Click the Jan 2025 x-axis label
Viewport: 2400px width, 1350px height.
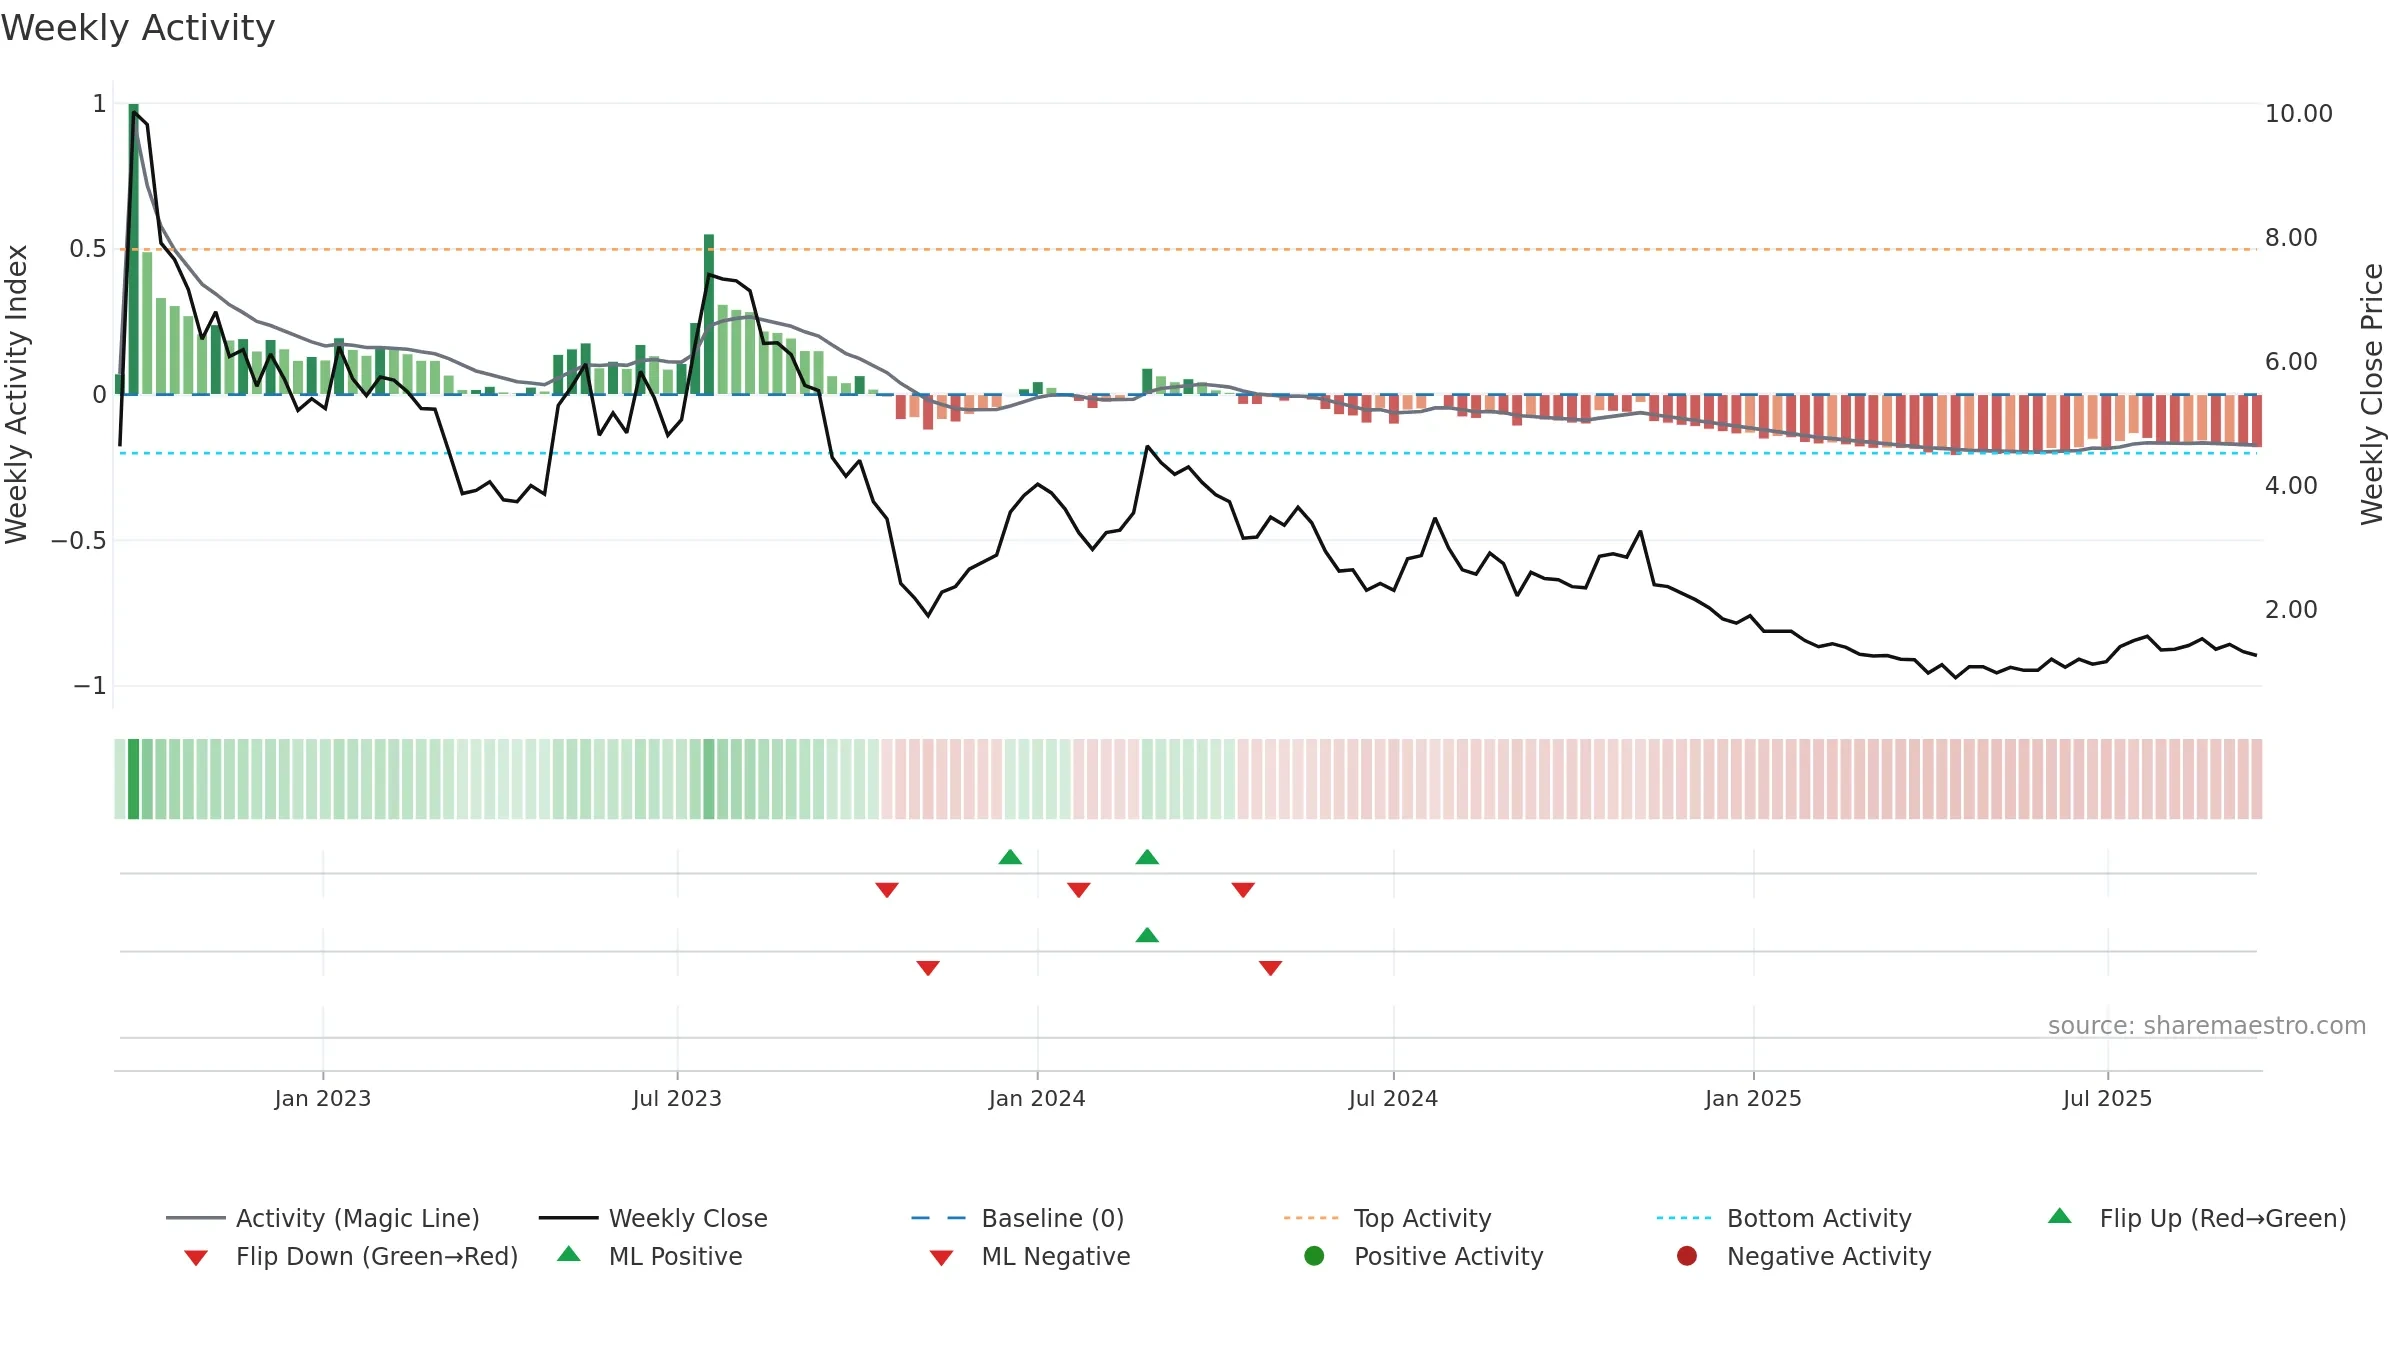pyautogui.click(x=1753, y=1099)
